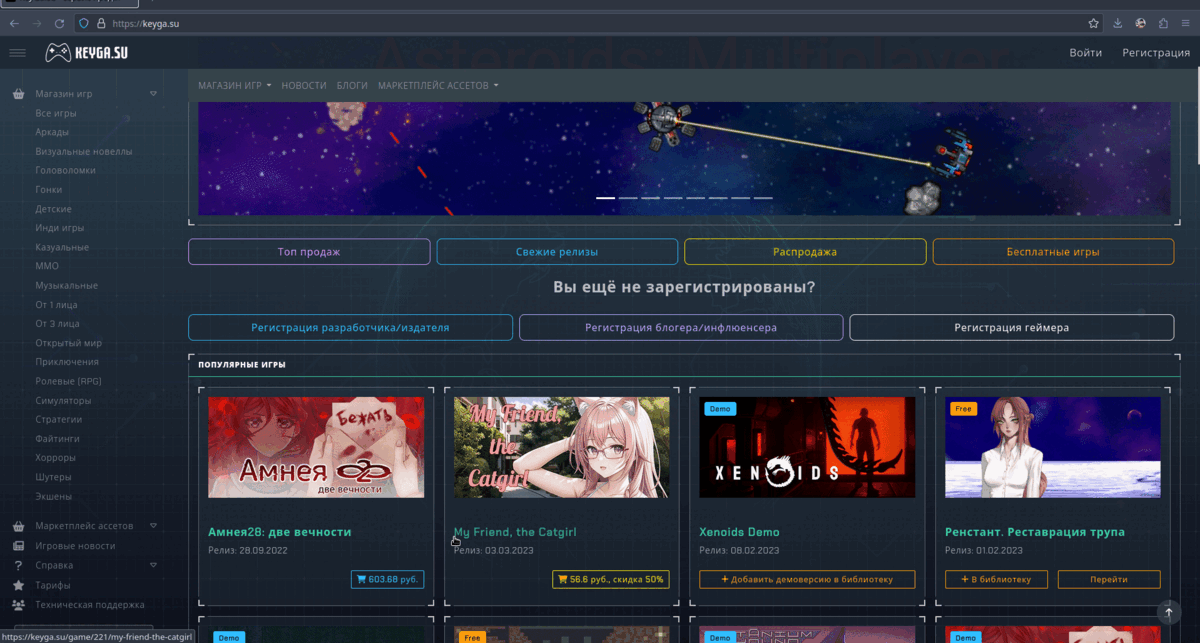
Task: Click the Demo badge on Xenoids card
Action: coord(720,408)
